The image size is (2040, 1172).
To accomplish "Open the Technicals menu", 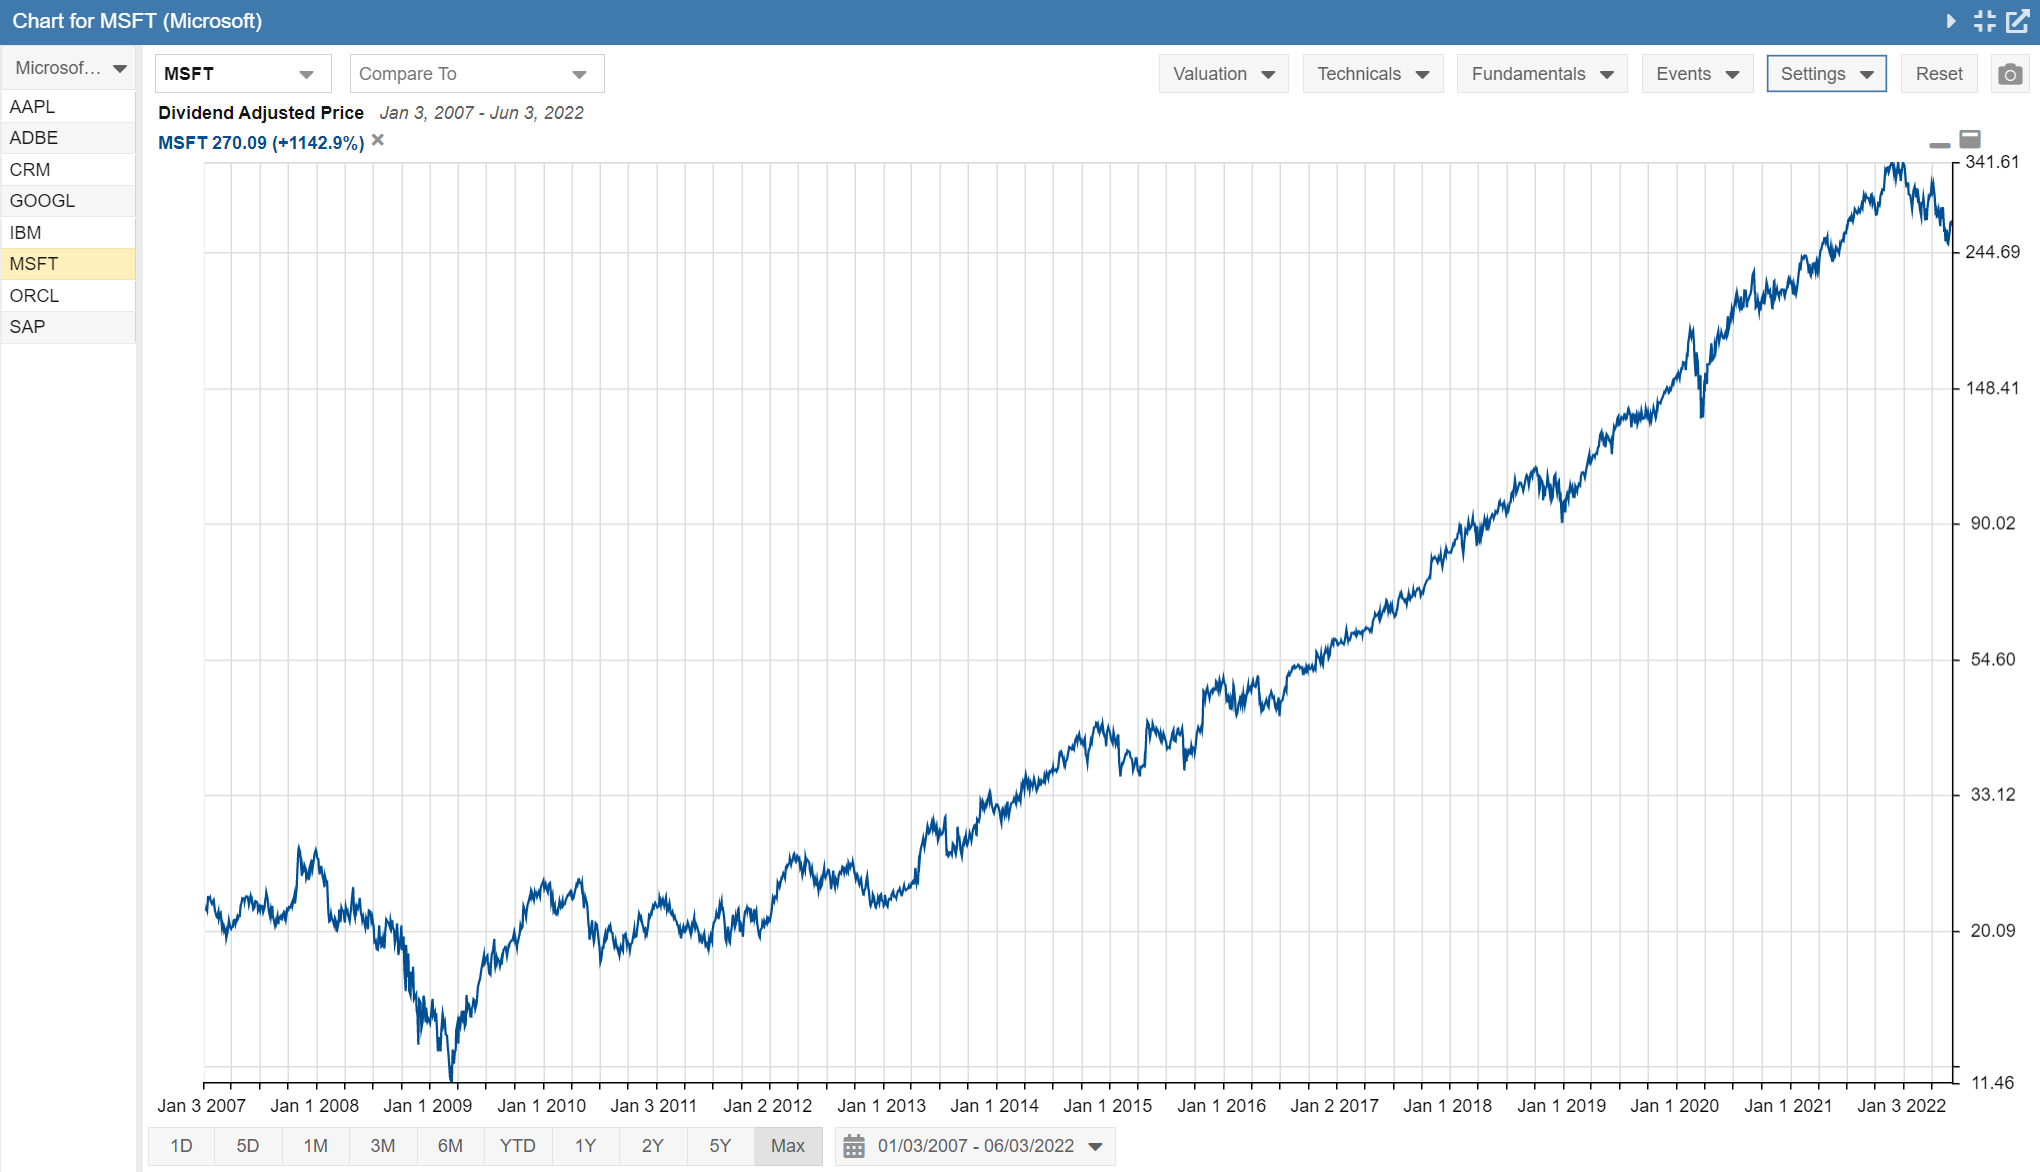I will (x=1373, y=74).
